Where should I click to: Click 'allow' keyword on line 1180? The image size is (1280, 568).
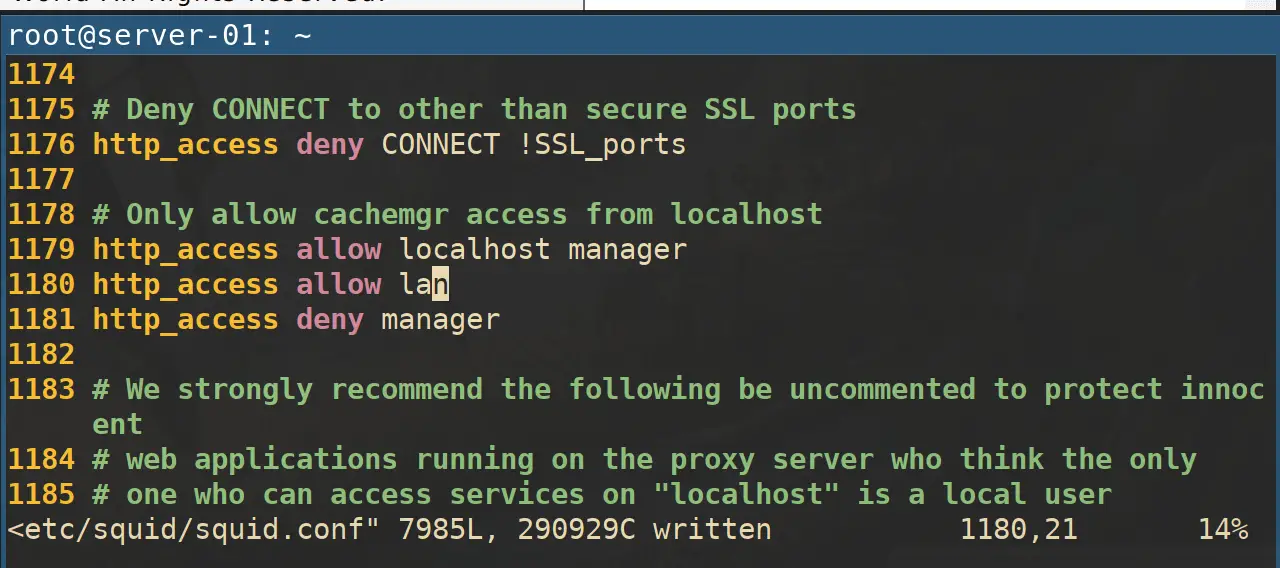[x=339, y=284]
